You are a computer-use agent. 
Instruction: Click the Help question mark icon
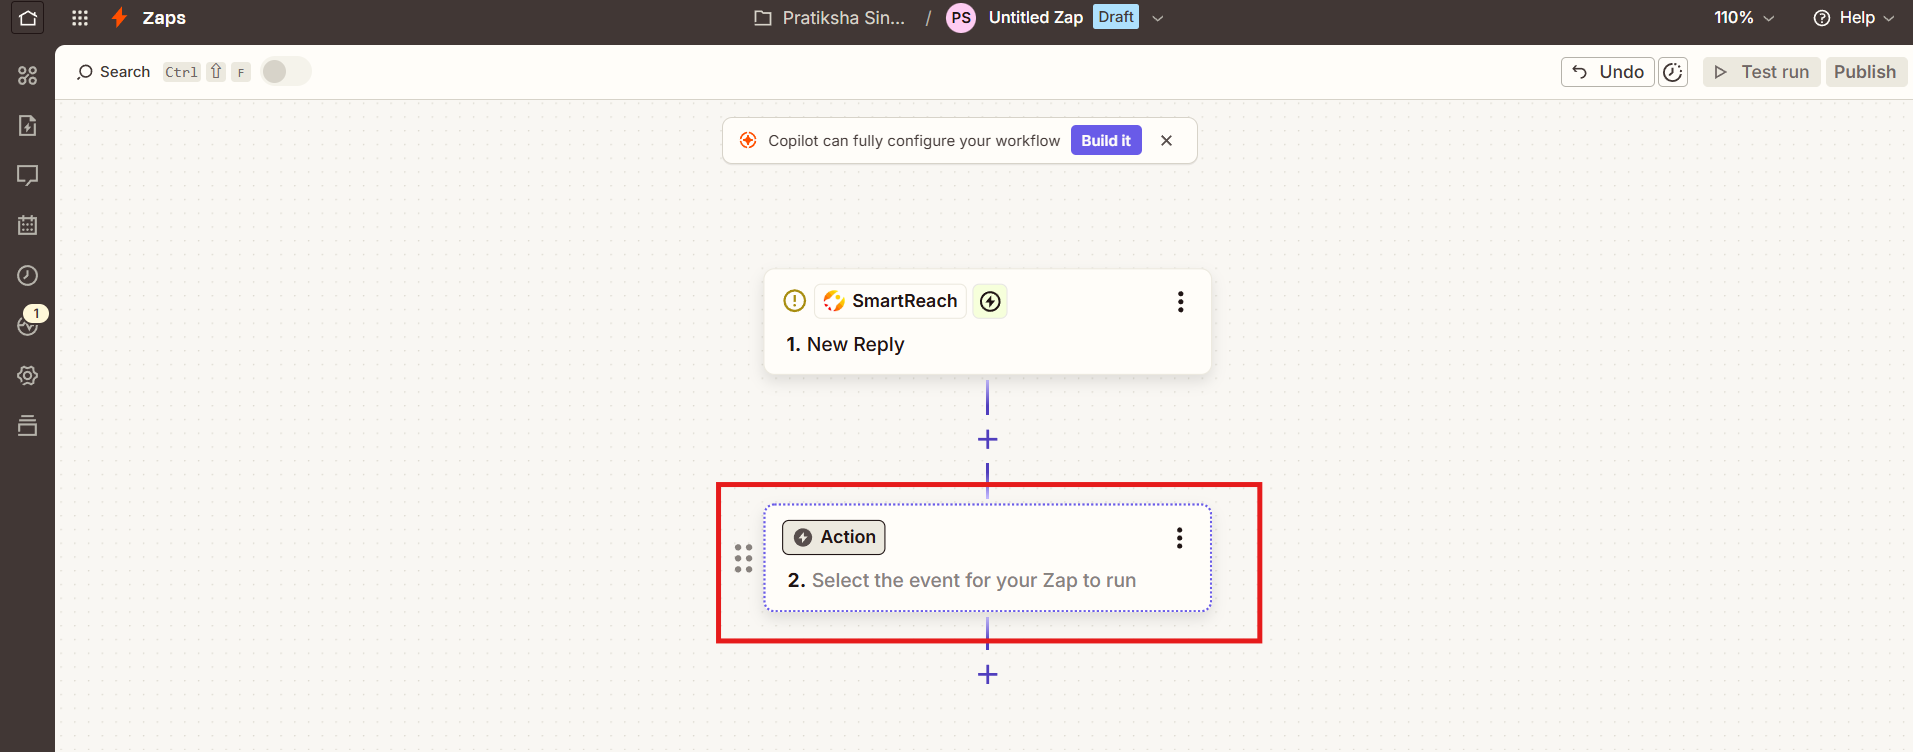[1822, 18]
